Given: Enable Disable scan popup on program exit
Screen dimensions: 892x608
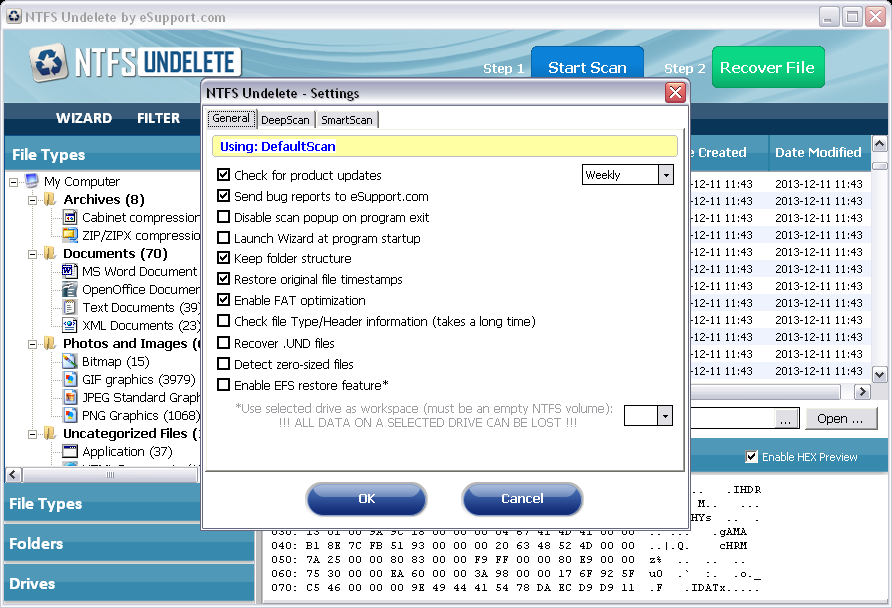Looking at the screenshot, I should click(x=224, y=217).
